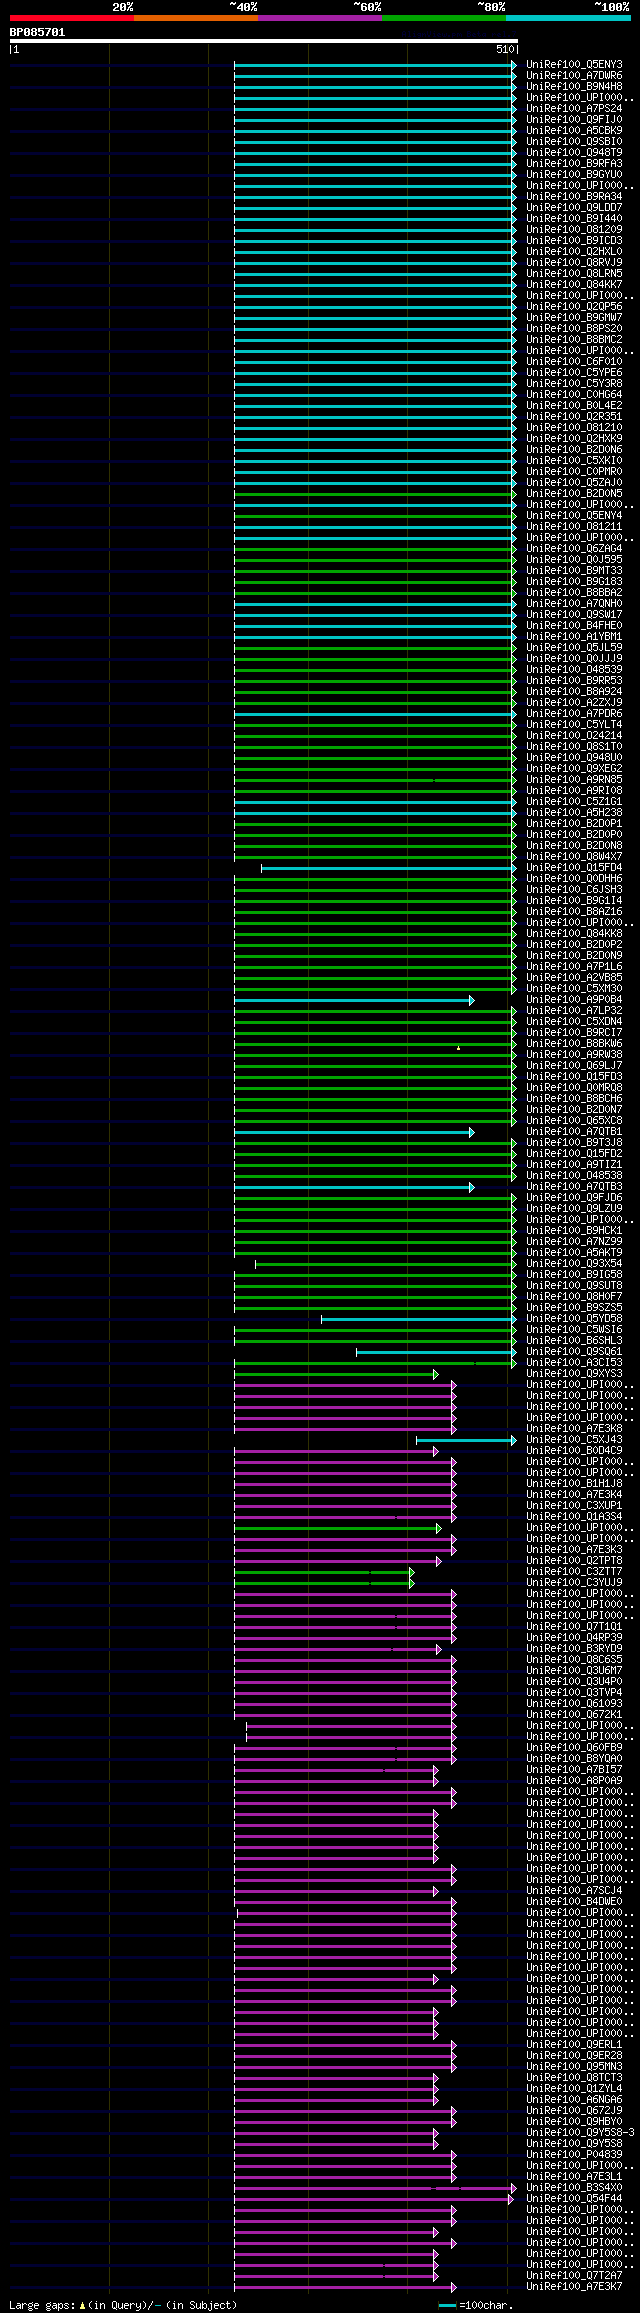Select the UniRef100_B8BMC2 label
The width and height of the screenshot is (640, 2313).
click(x=574, y=340)
